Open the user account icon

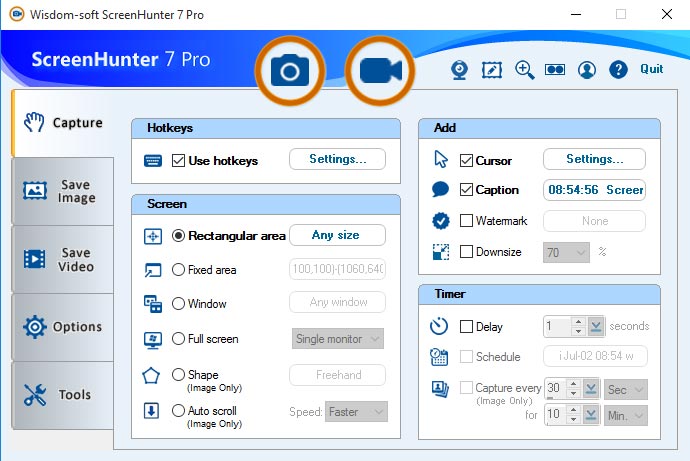coord(587,70)
